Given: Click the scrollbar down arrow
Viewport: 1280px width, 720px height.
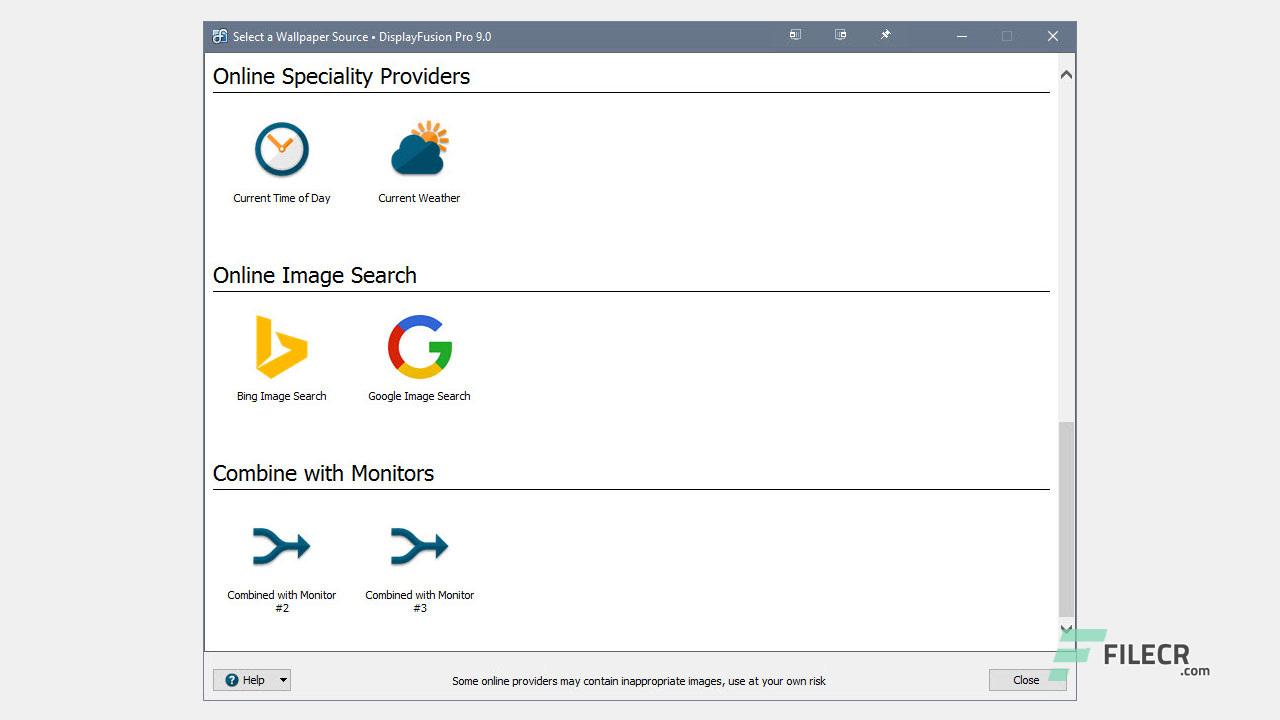Looking at the screenshot, I should click(x=1066, y=630).
